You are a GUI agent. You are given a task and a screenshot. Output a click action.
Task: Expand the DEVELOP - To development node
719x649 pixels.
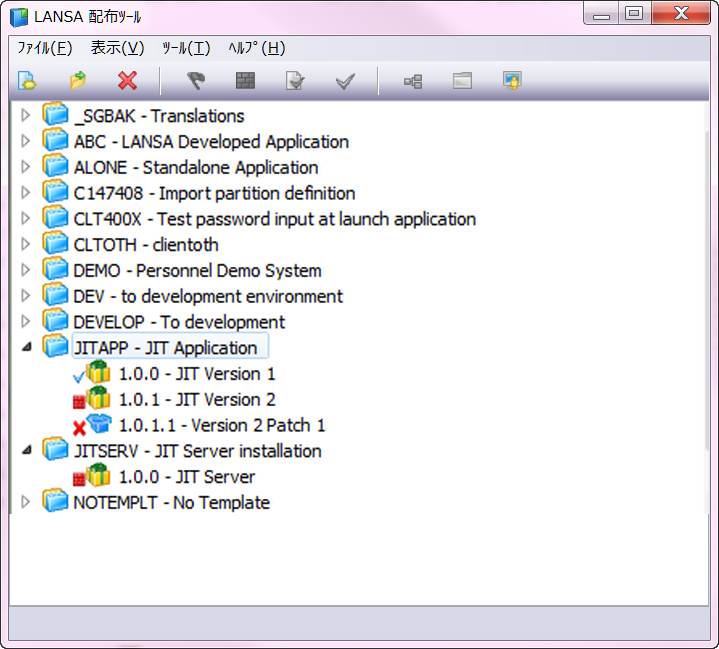click(x=26, y=321)
